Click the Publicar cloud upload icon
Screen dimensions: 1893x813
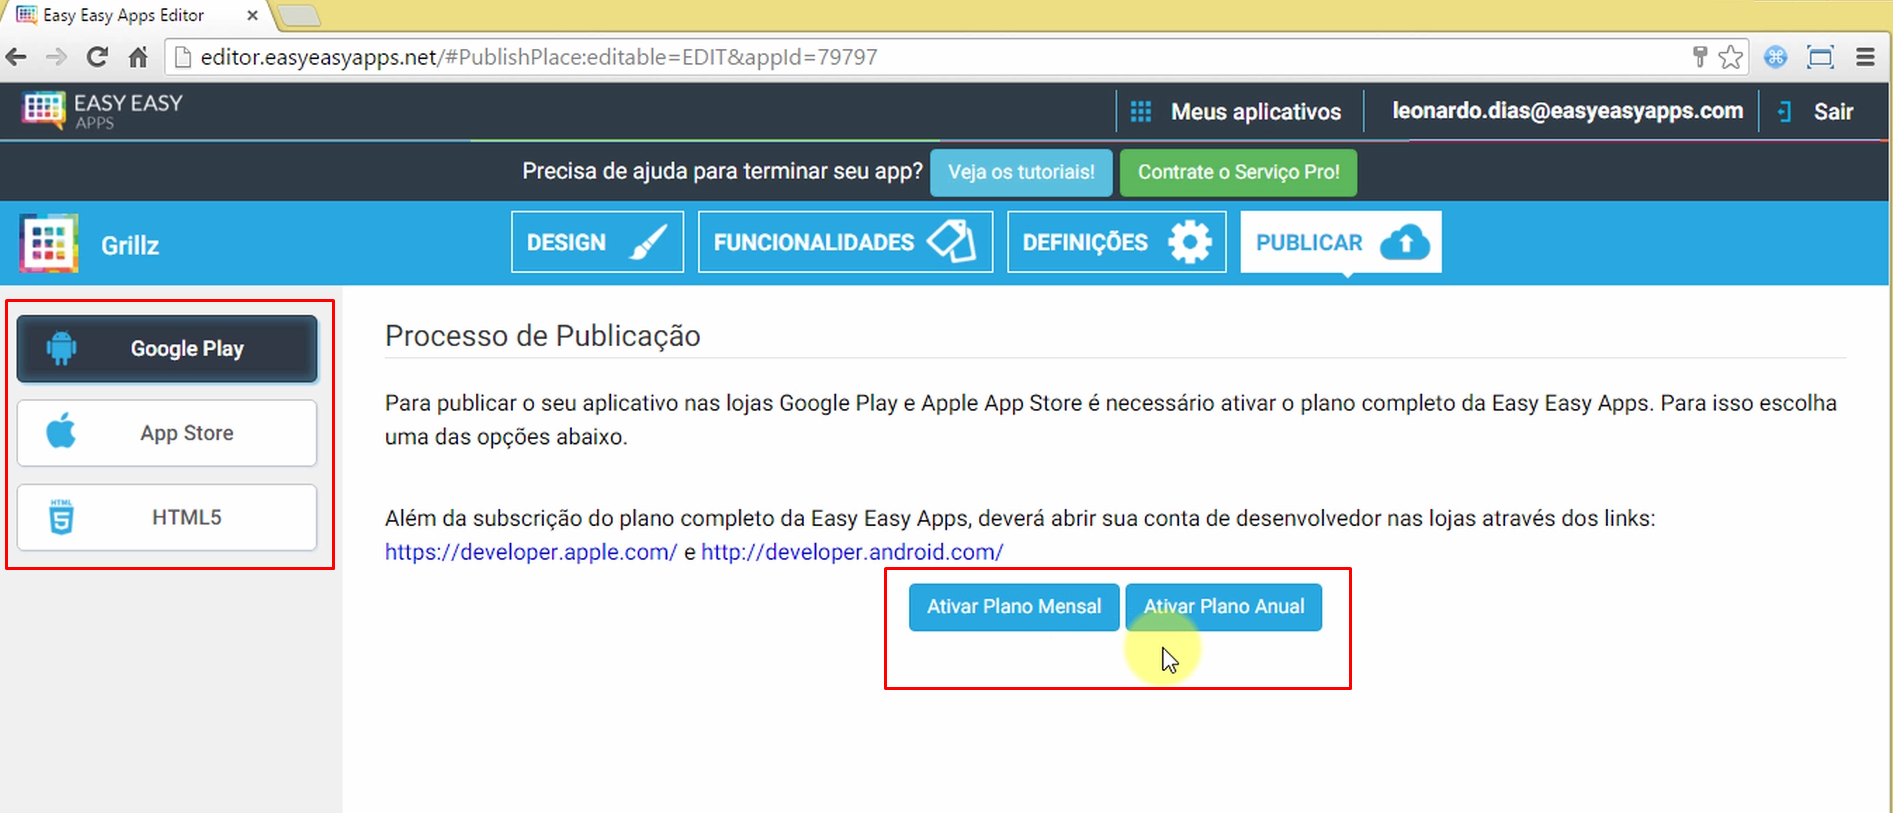(1405, 242)
